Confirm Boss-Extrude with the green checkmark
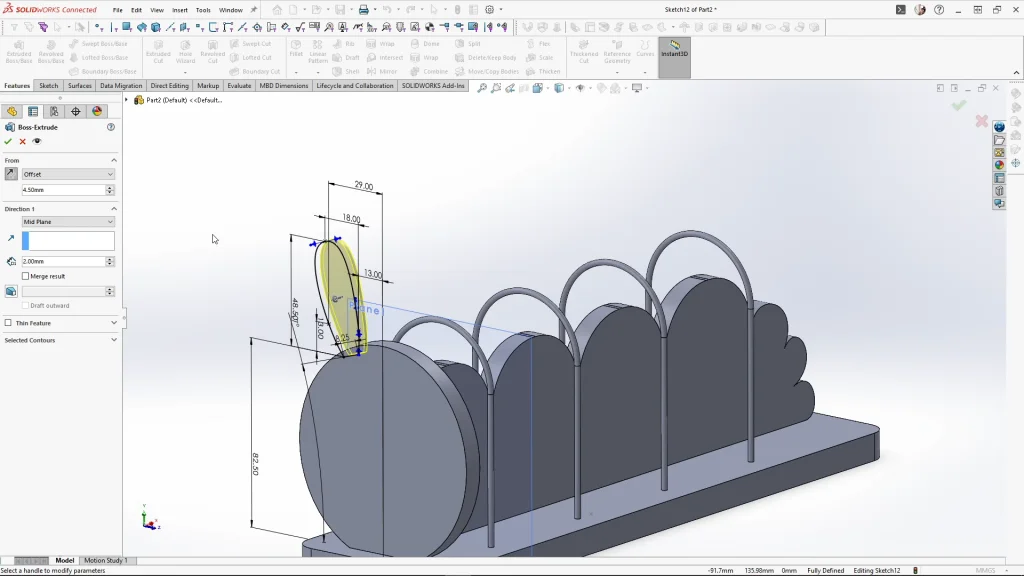This screenshot has width=1024, height=576. point(8,141)
